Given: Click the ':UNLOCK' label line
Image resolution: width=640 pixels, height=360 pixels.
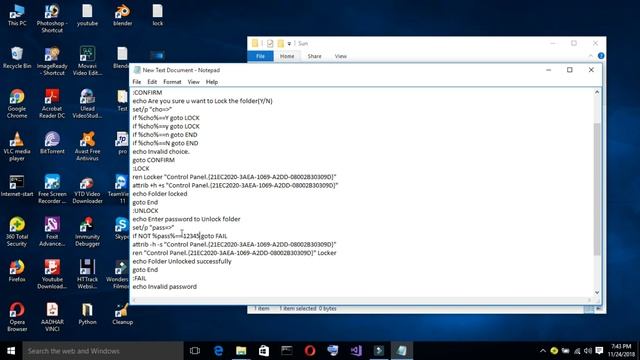Looking at the screenshot, I should click(145, 211).
